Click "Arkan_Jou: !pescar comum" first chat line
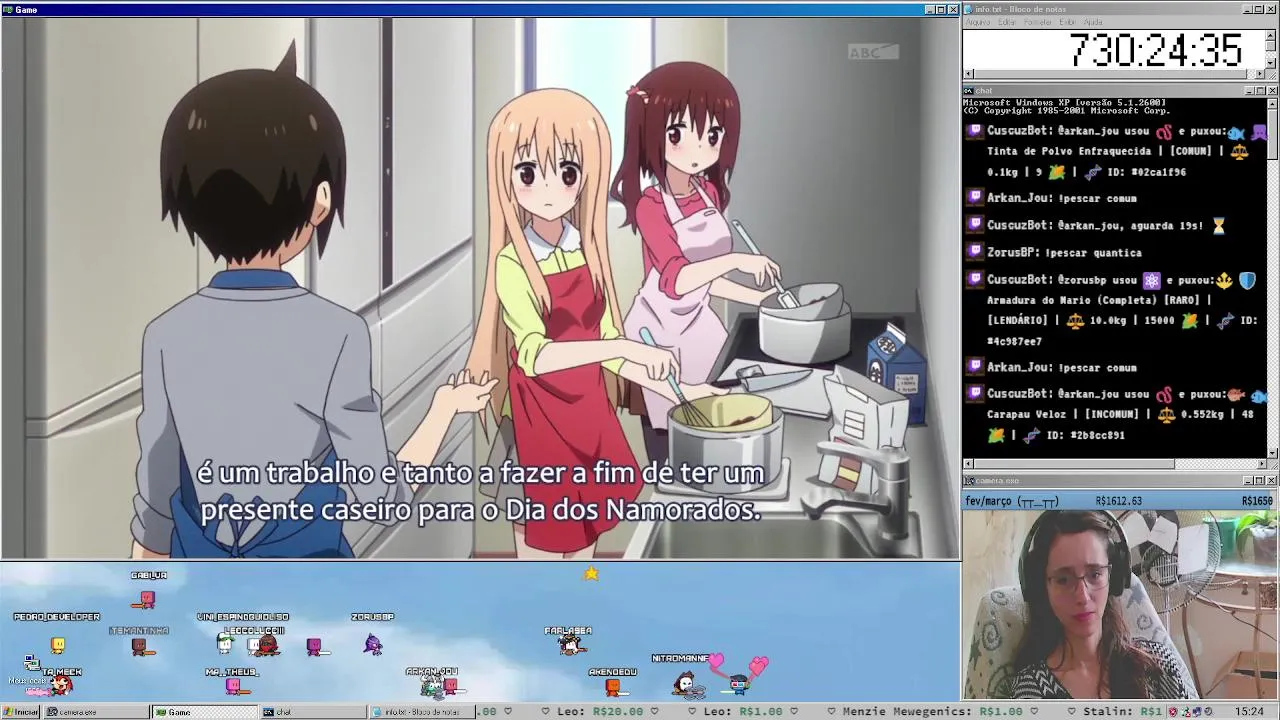1280x720 pixels. pyautogui.click(x=1061, y=198)
